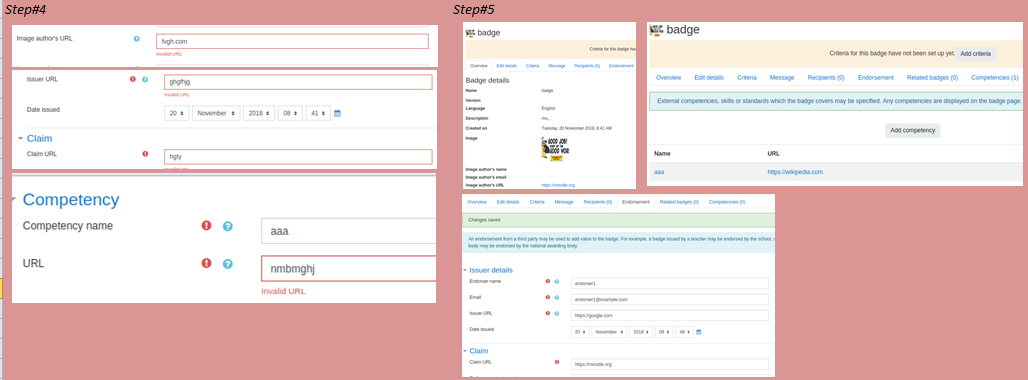Image resolution: width=1028 pixels, height=380 pixels.
Task: Click Issuer URL field containing ghgfhjg
Action: [298, 82]
